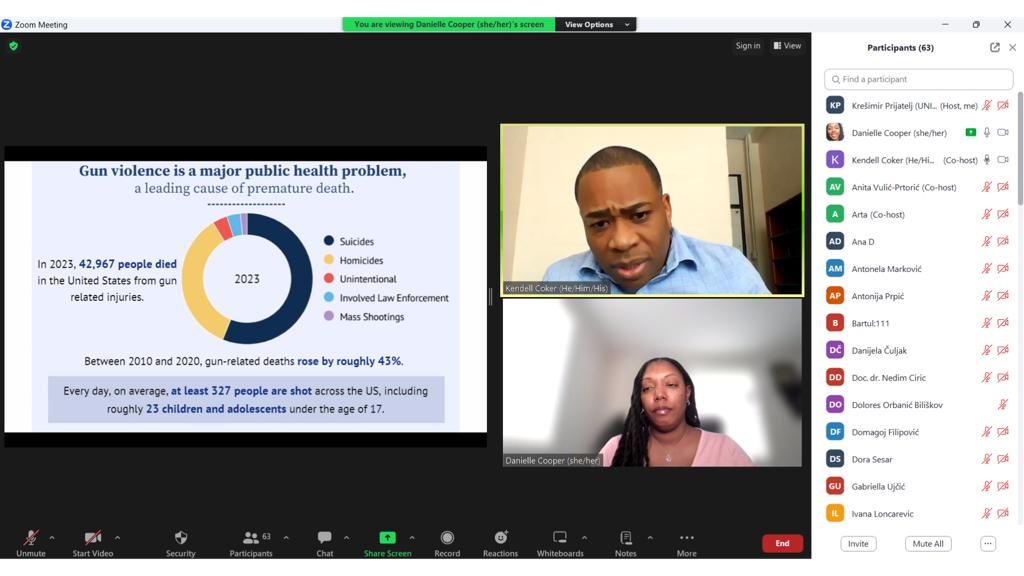1024x576 pixels.
Task: Click the participants list scrollbar
Action: click(x=1020, y=150)
